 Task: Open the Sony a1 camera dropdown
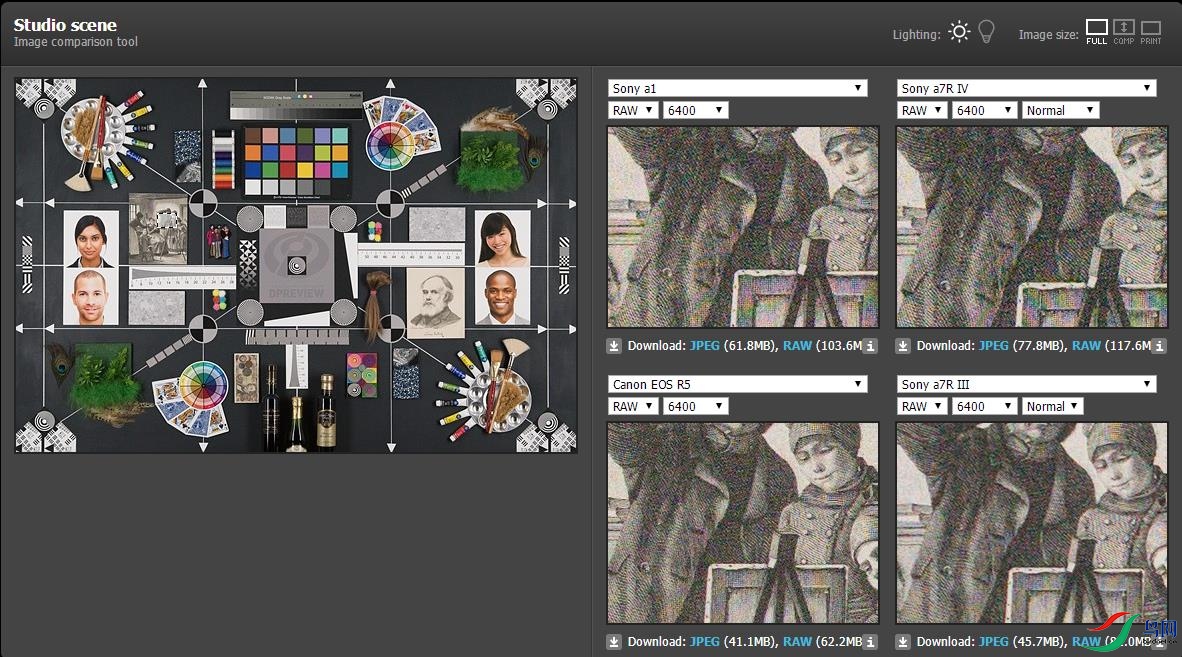[x=737, y=88]
